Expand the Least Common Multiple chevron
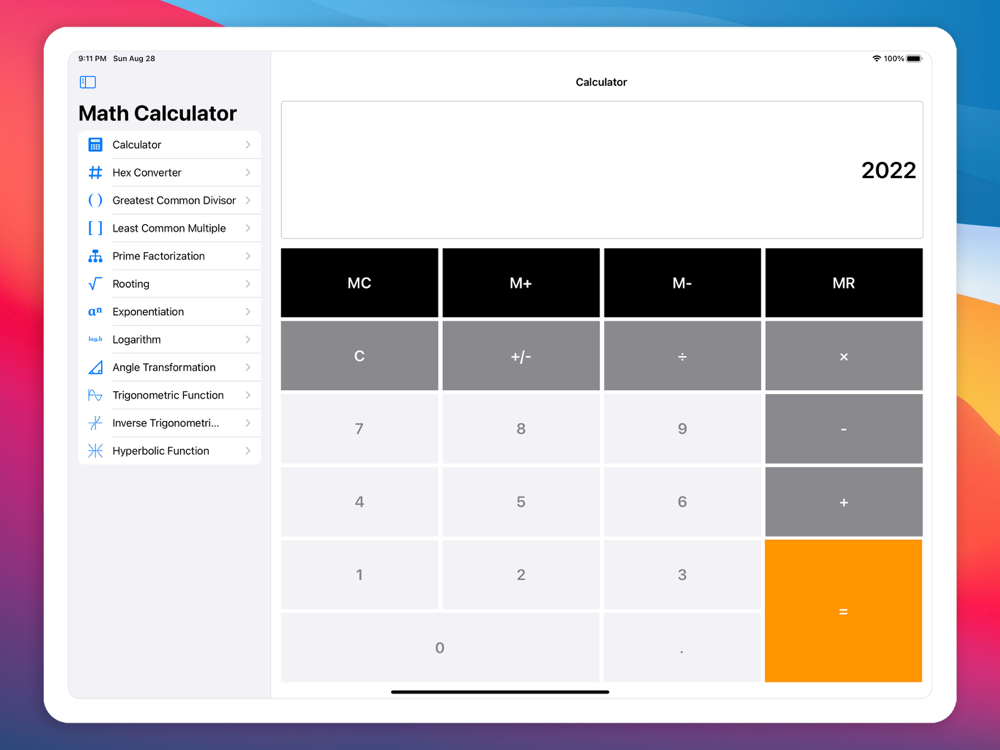Screen dimensions: 1000x750 point(248,228)
